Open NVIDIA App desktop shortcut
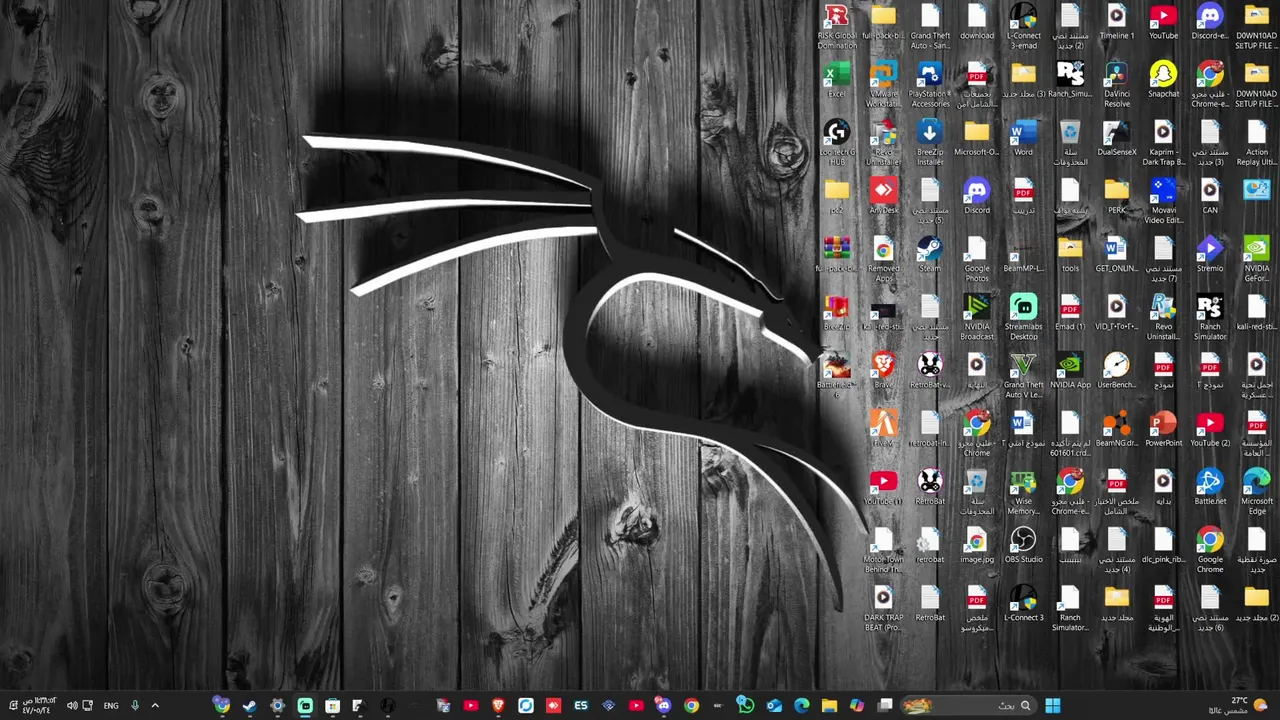 [x=1070, y=370]
